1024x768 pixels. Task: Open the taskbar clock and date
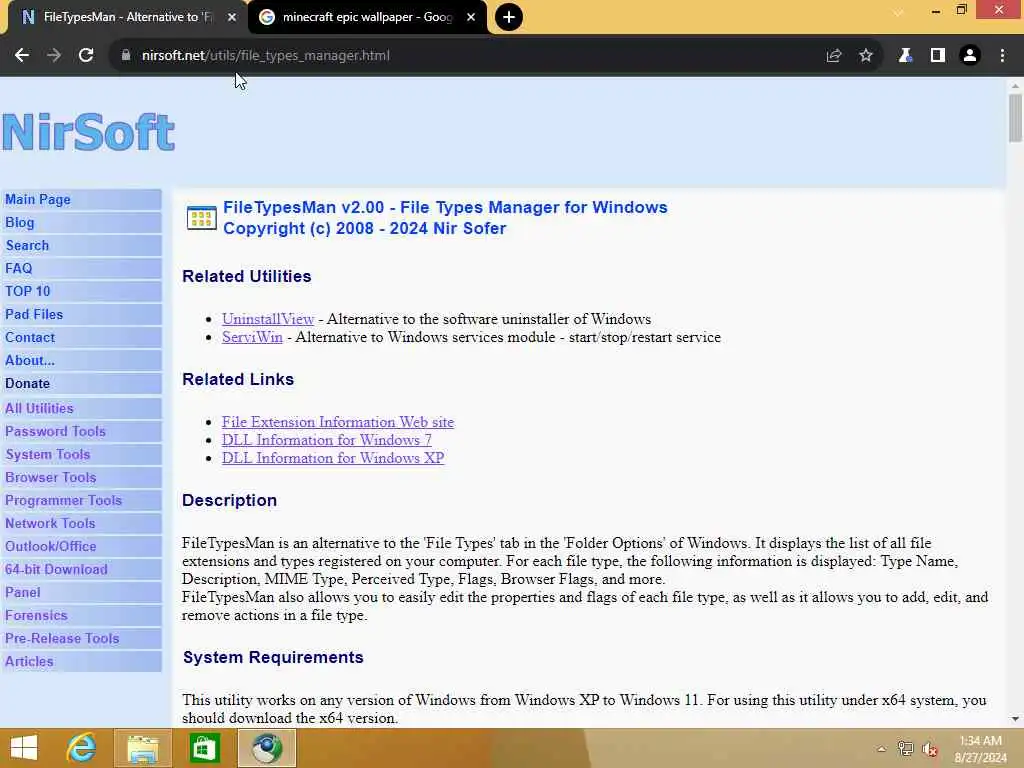click(980, 749)
